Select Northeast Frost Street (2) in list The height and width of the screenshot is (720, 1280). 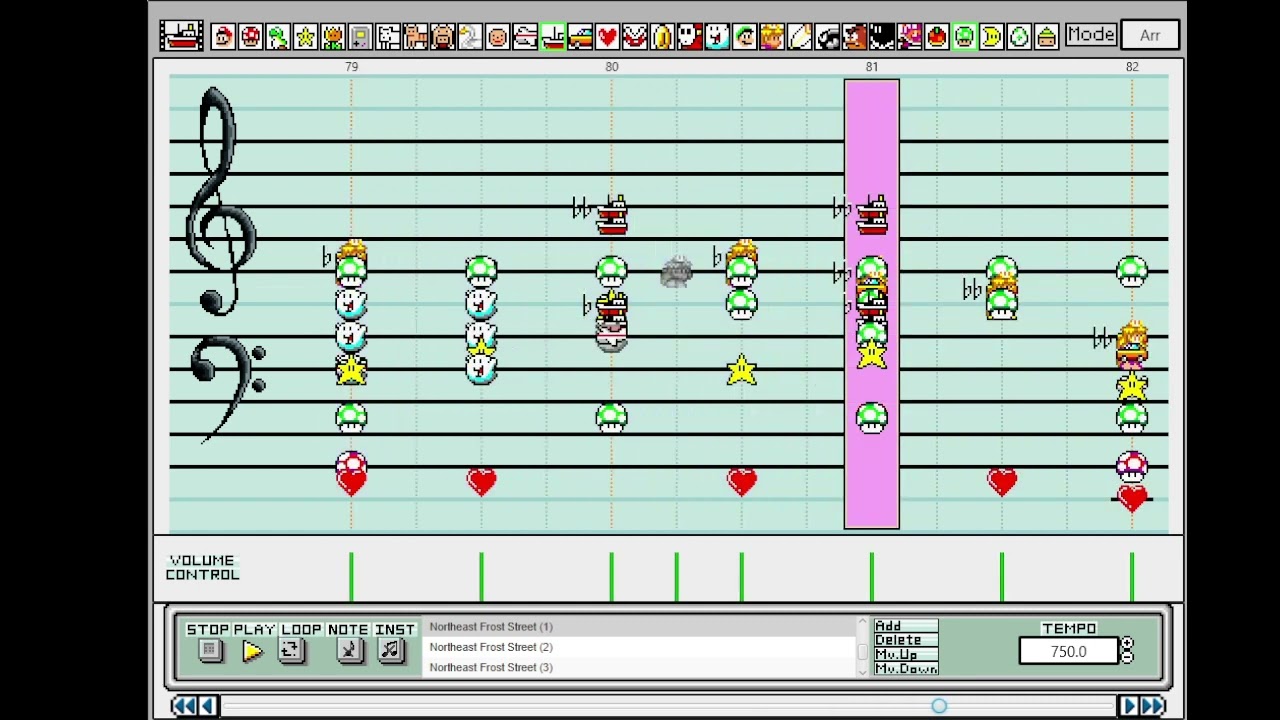coord(640,647)
